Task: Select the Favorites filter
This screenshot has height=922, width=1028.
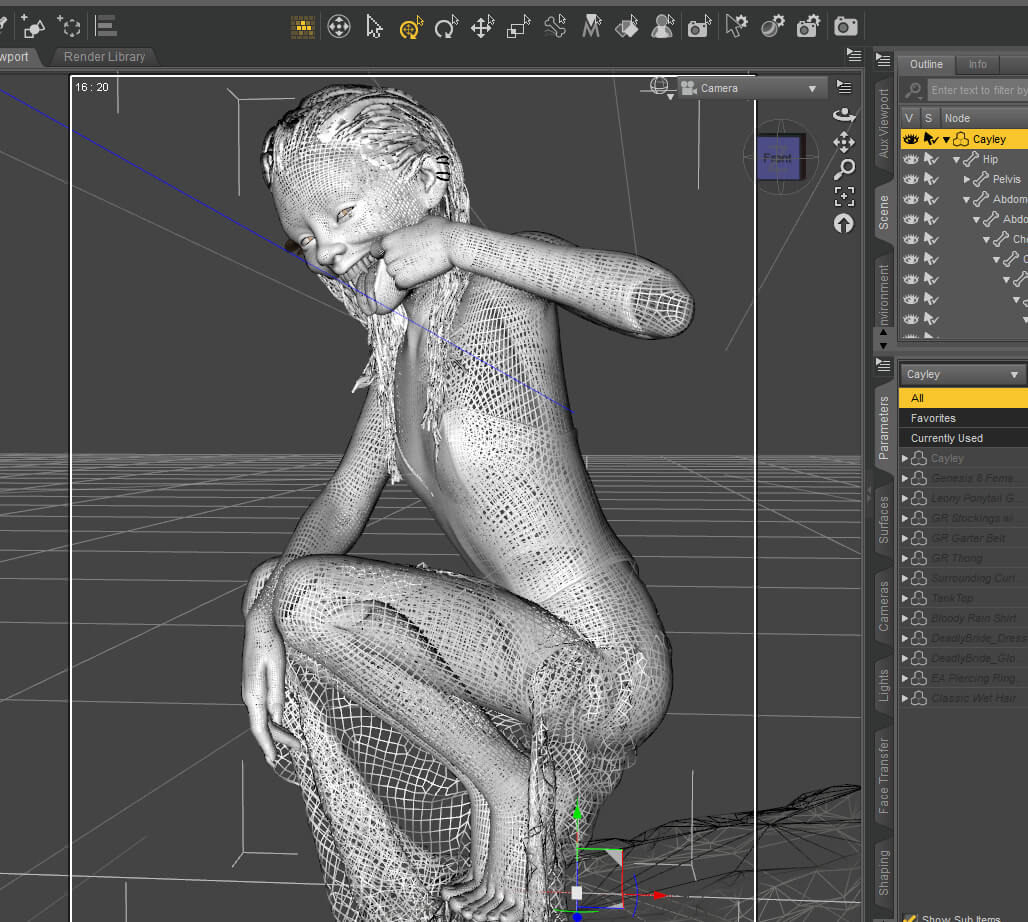Action: [962, 418]
